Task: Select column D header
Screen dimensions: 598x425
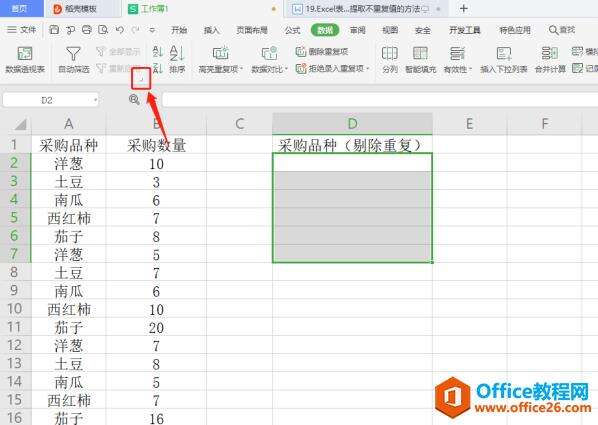Action: (x=352, y=124)
